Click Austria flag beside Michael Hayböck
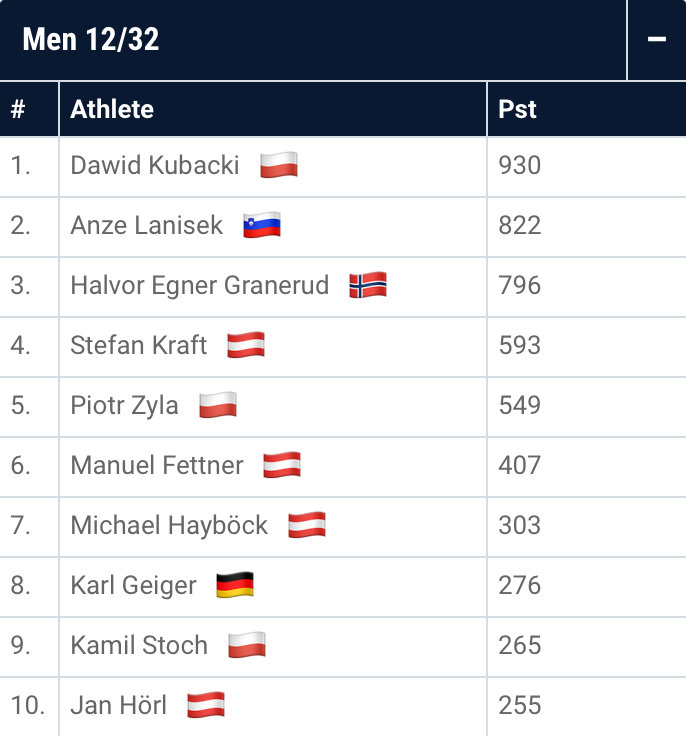Image resolution: width=686 pixels, height=736 pixels. click(x=307, y=525)
